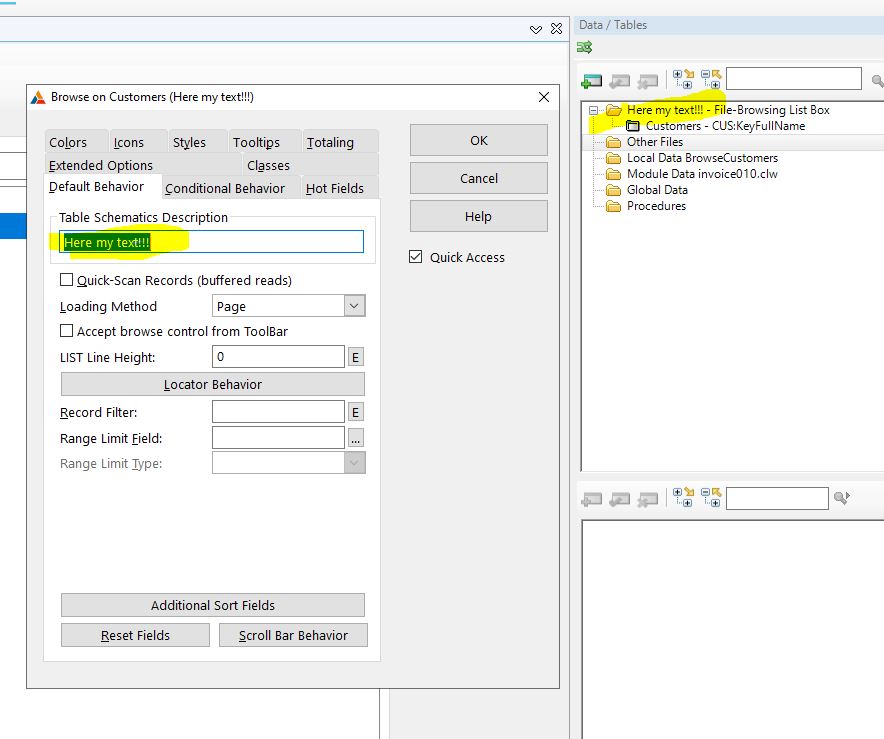The height and width of the screenshot is (739, 884).
Task: Open the Loading Method dropdown
Action: (354, 306)
